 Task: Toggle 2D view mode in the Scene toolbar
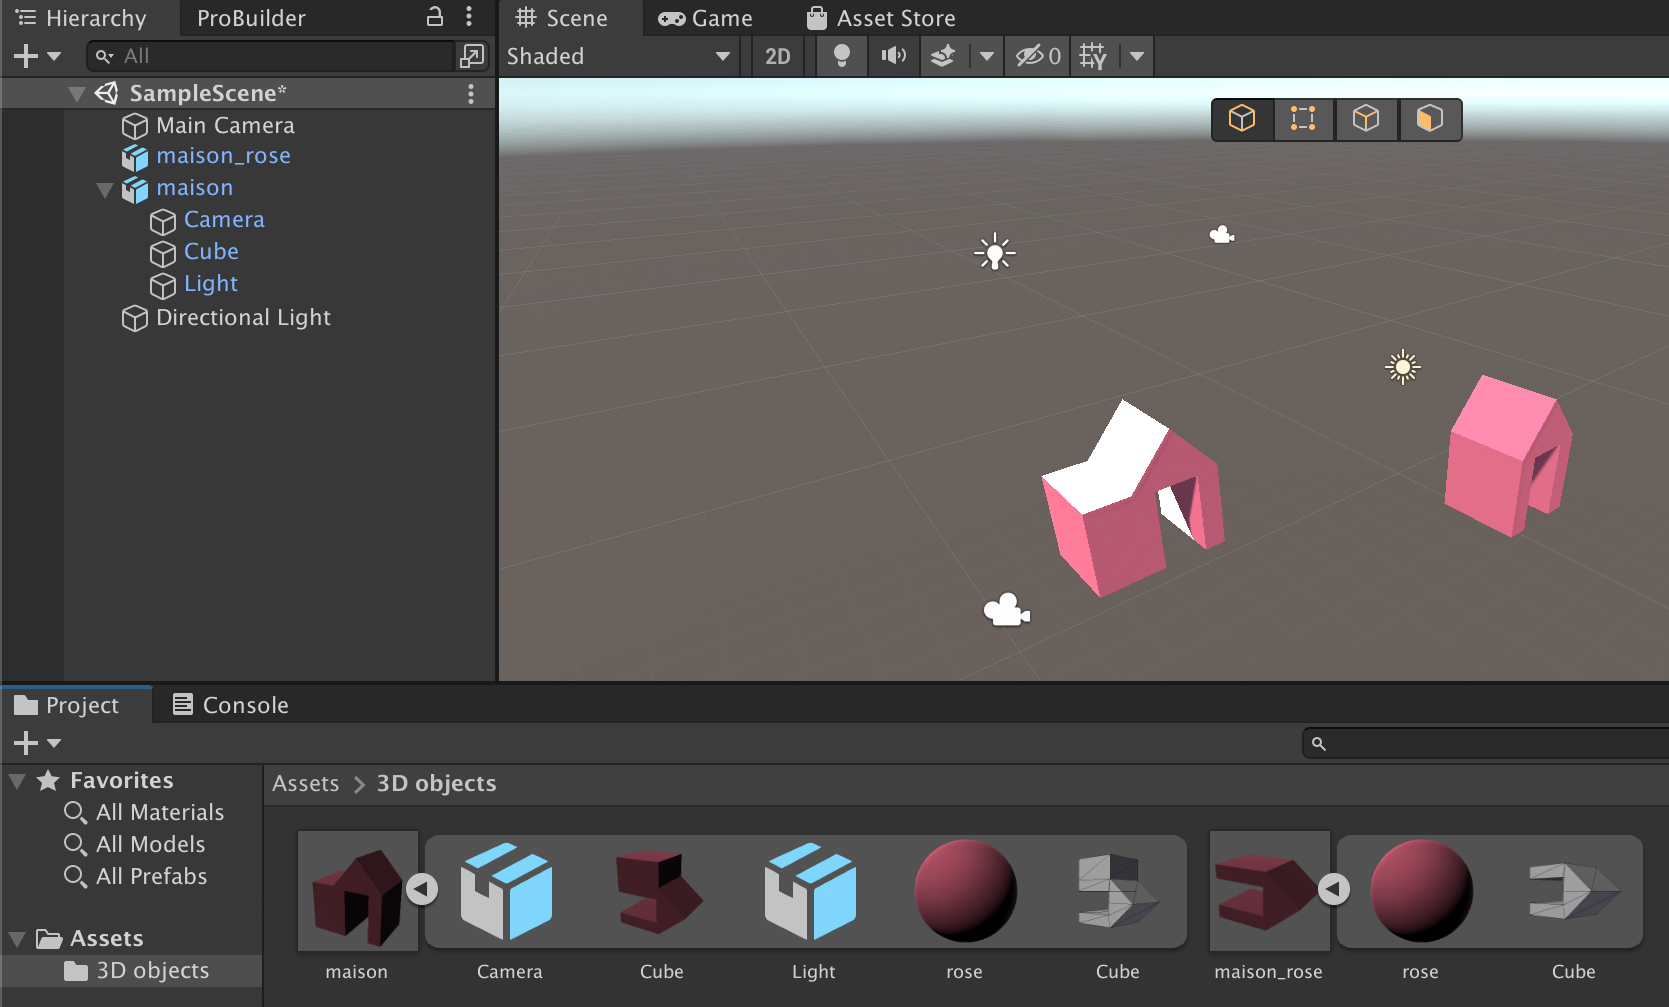point(777,56)
